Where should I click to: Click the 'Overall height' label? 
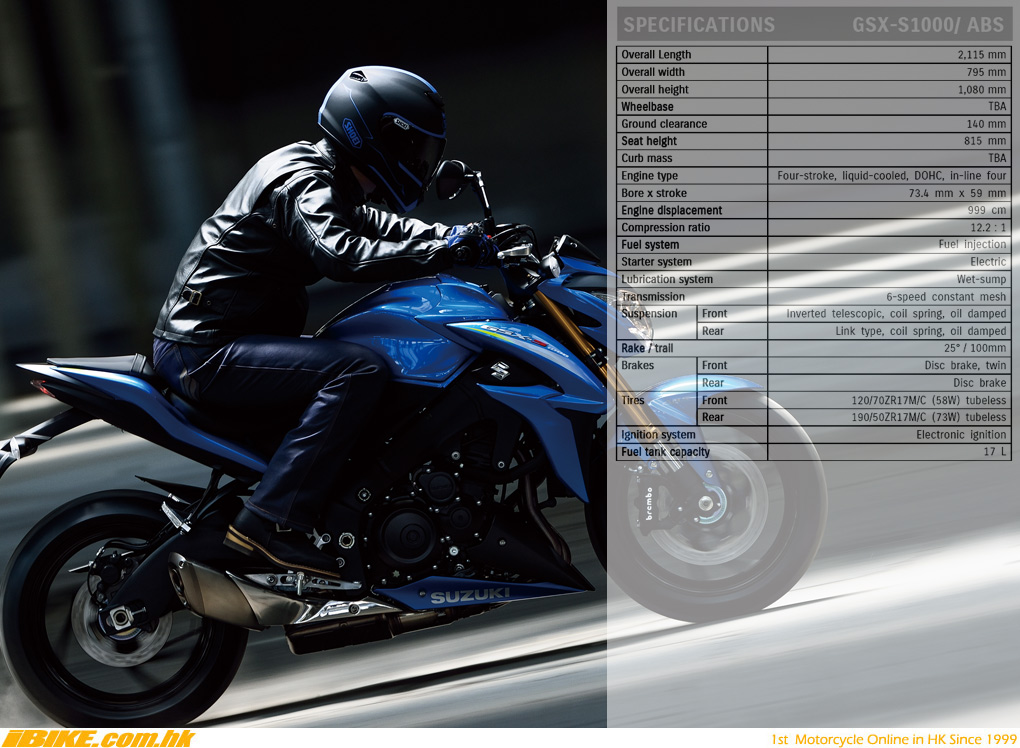(x=654, y=90)
